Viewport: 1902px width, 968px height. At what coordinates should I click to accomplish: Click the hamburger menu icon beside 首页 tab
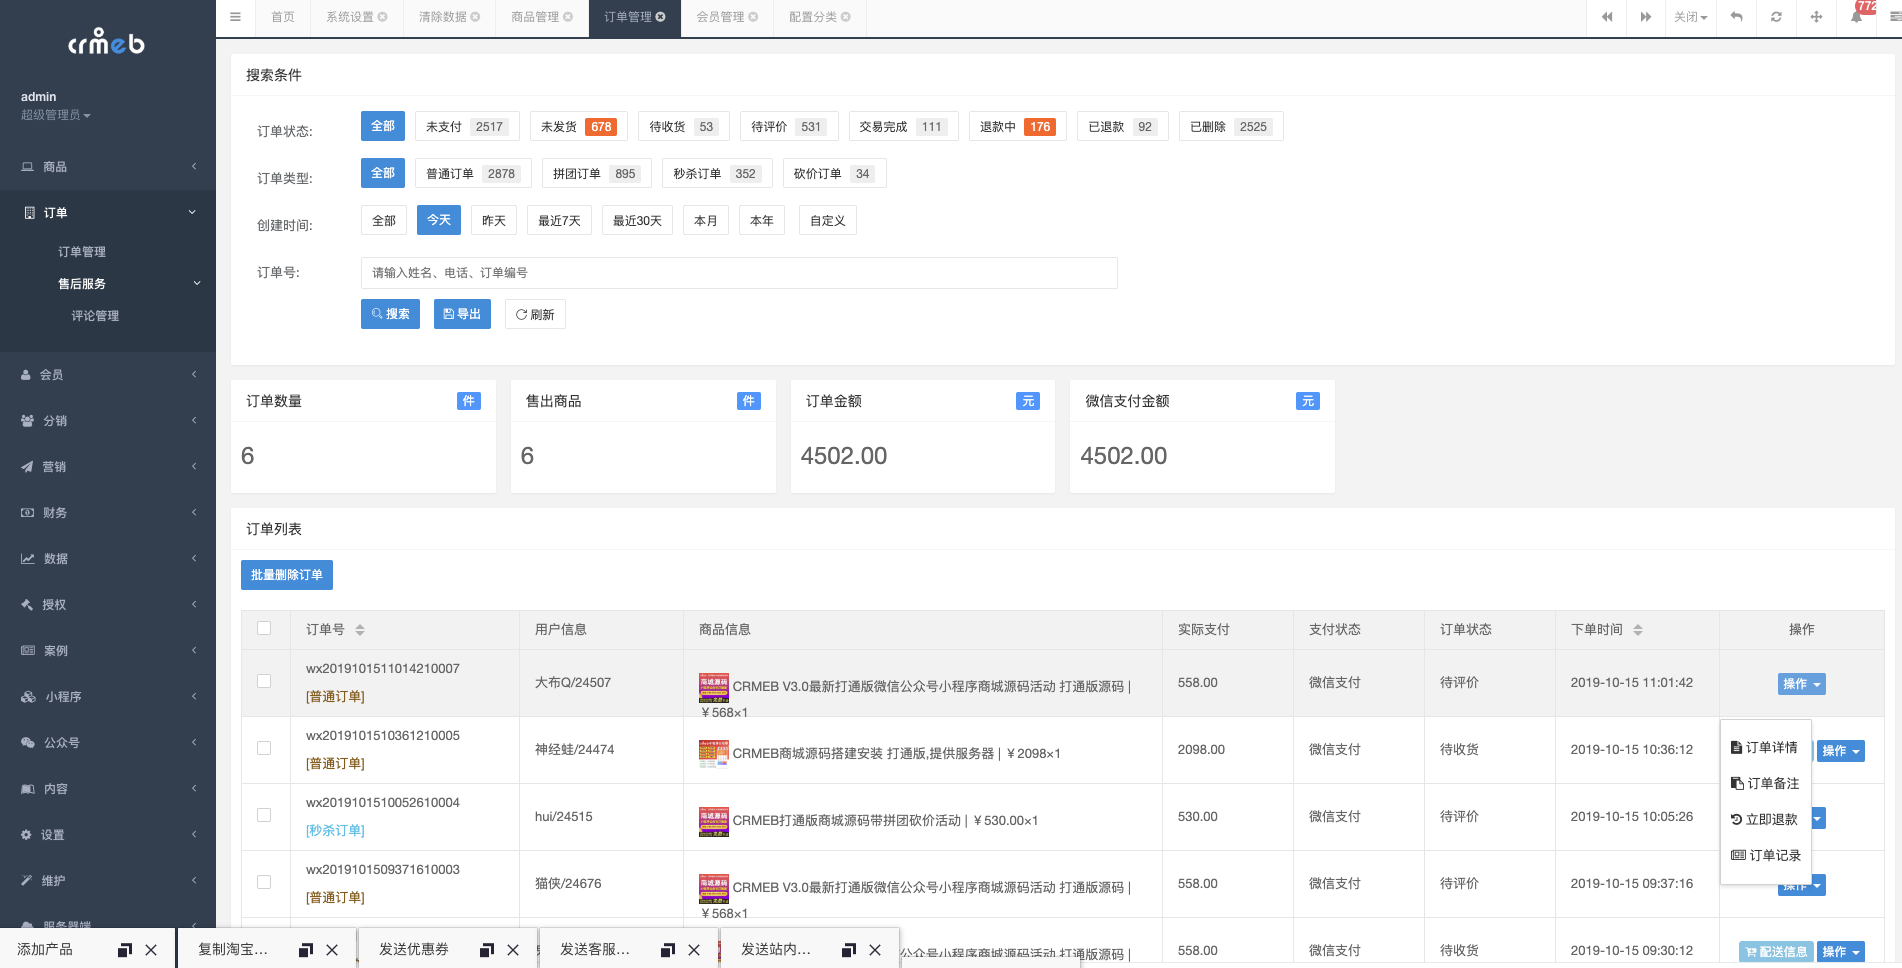coord(235,16)
